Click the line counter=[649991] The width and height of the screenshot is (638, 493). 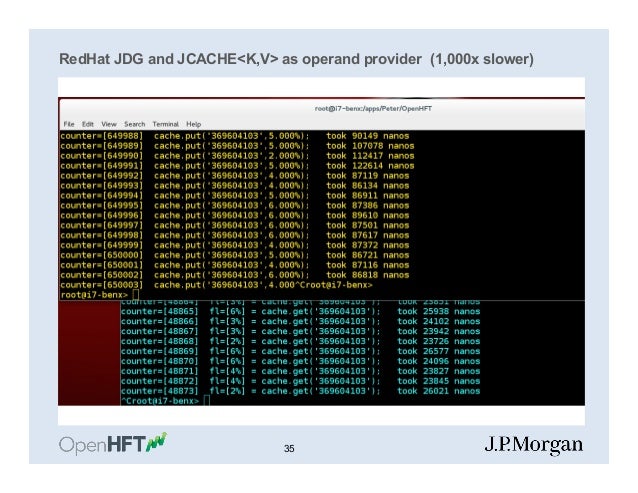tap(237, 166)
